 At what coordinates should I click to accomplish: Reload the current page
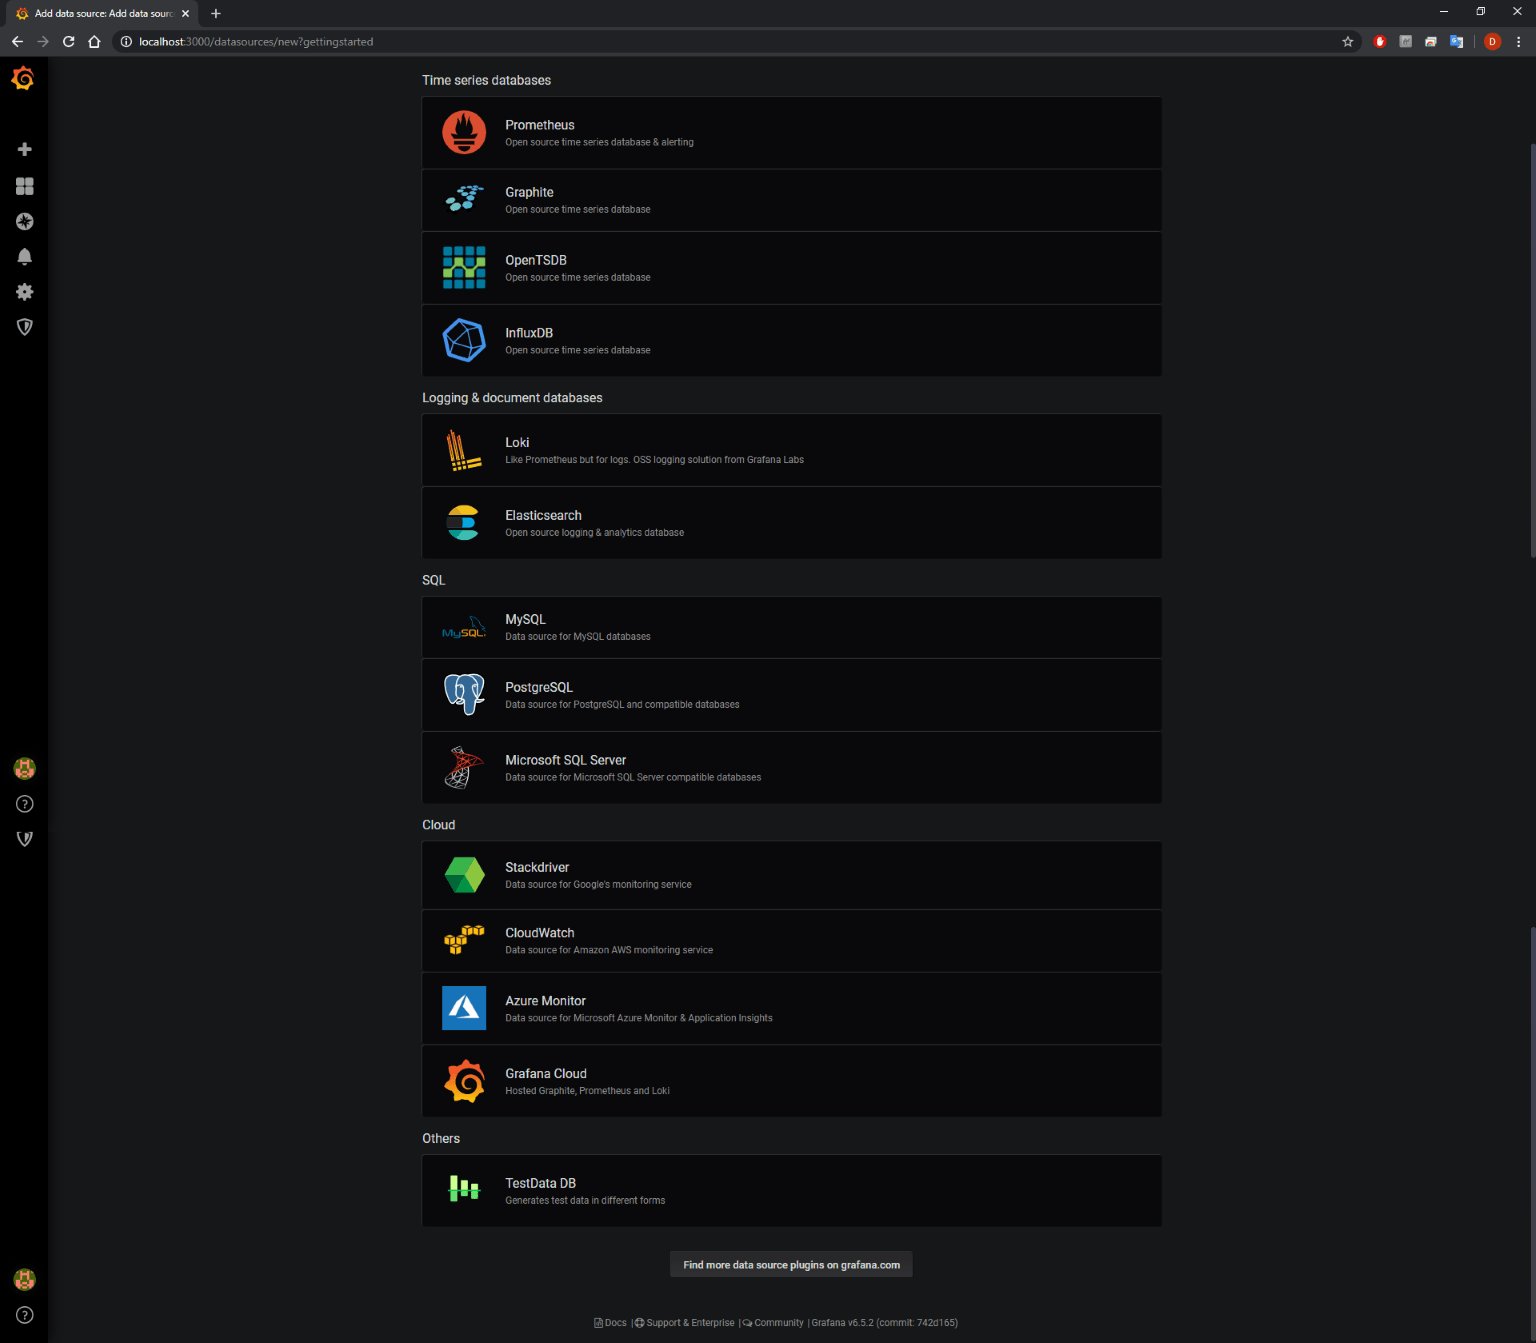click(68, 41)
